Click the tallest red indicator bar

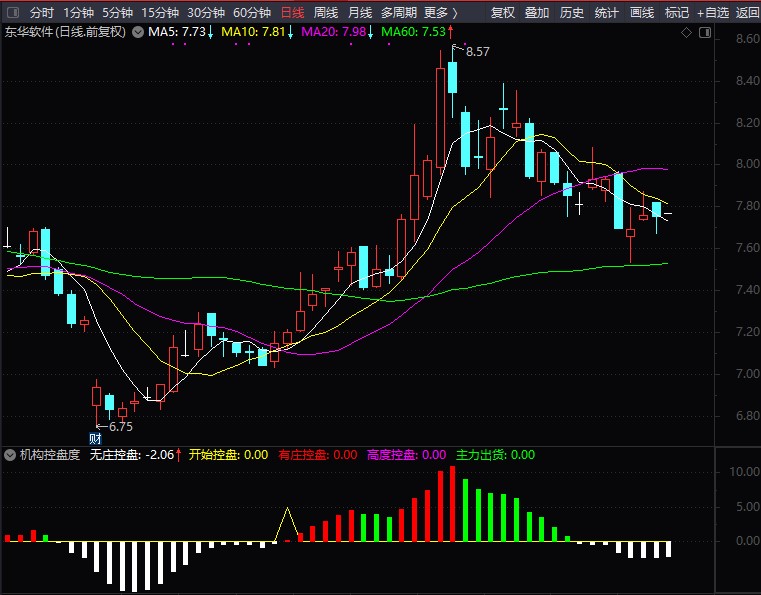452,504
